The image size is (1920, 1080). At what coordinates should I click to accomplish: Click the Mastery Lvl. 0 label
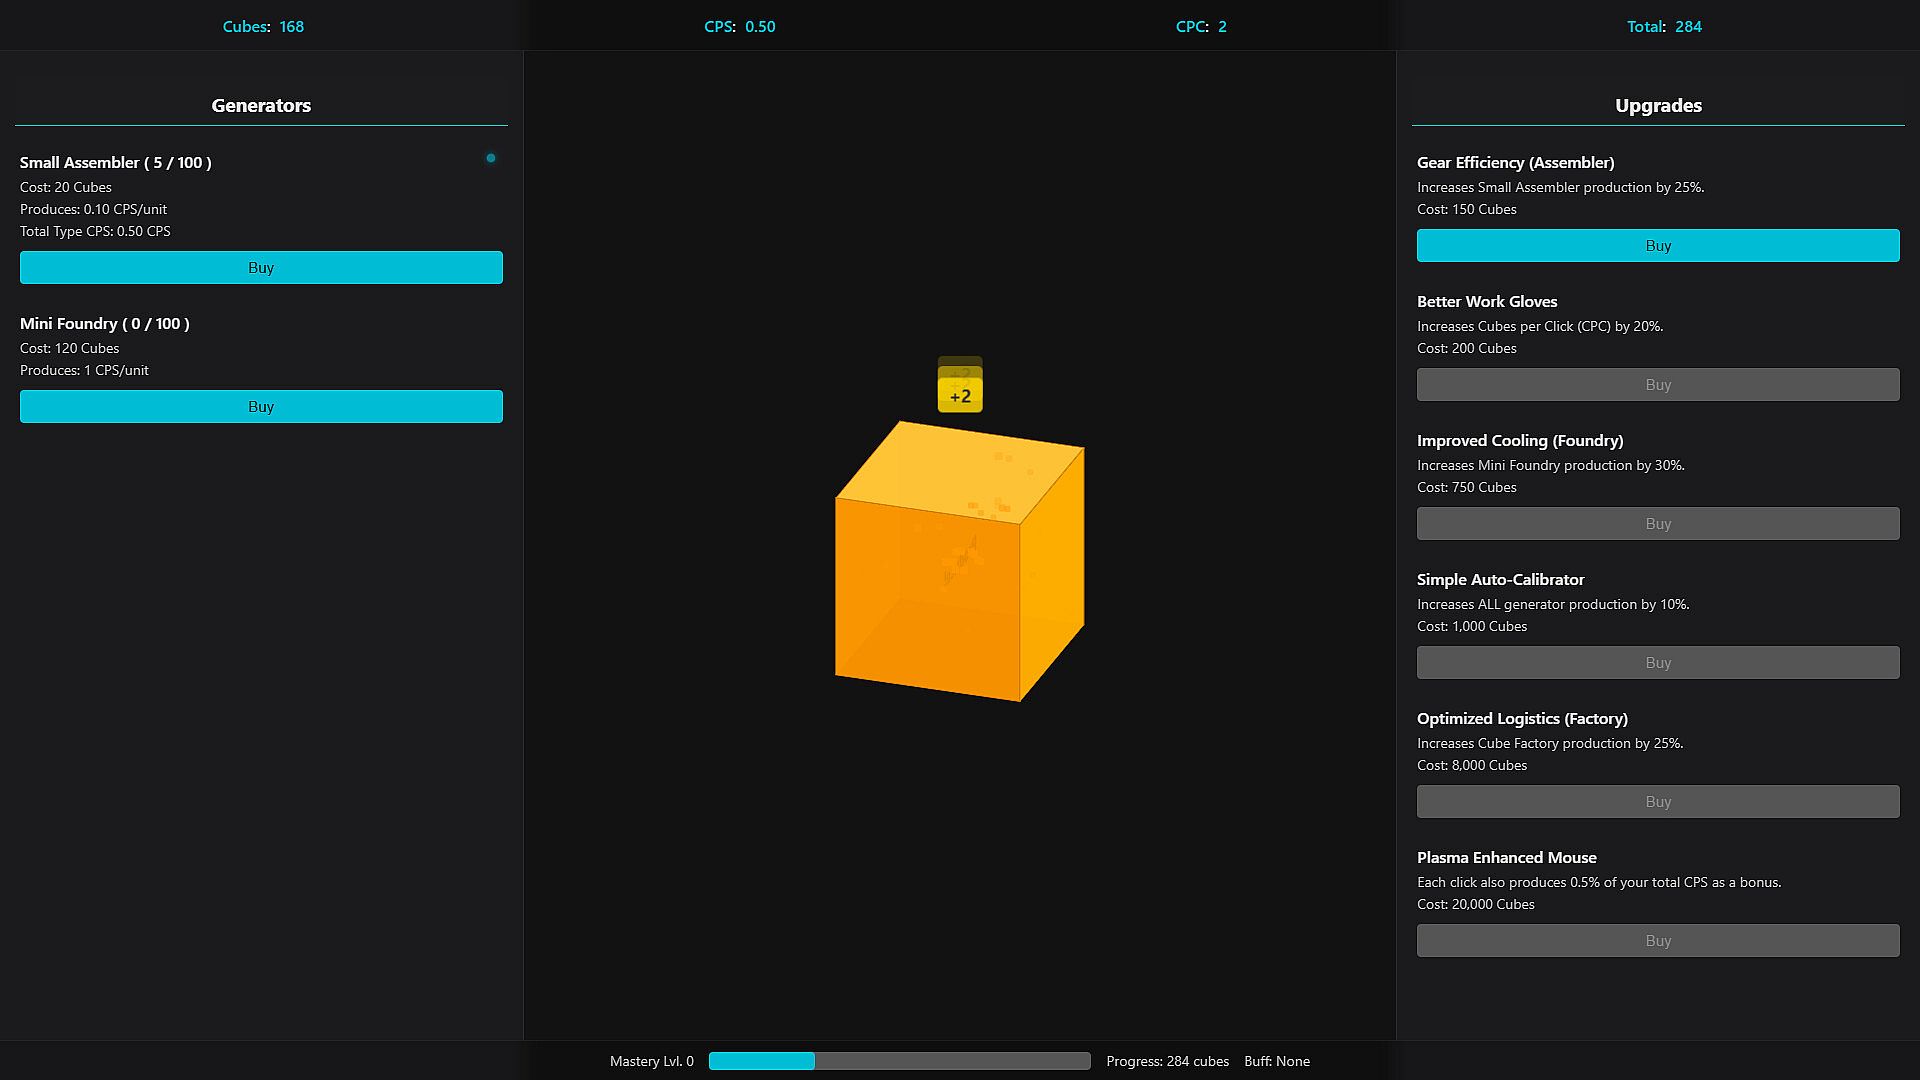[651, 1061]
